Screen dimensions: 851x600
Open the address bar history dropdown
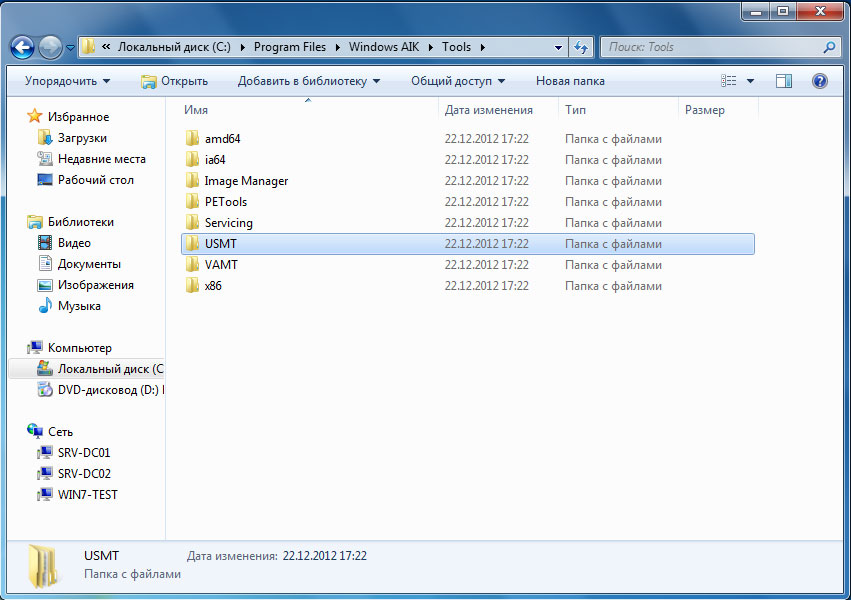558,48
